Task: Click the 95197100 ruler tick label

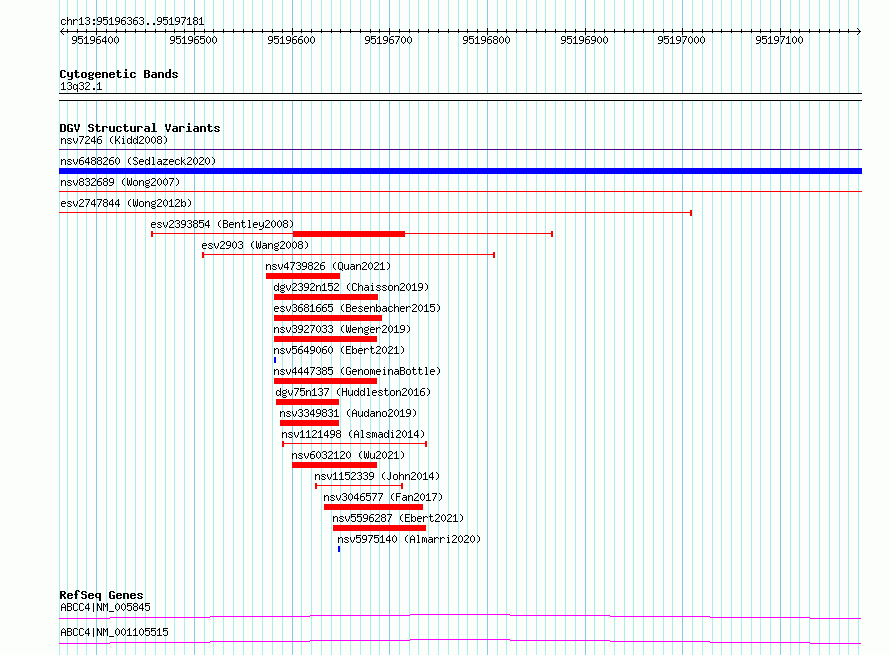Action: pyautogui.click(x=779, y=40)
